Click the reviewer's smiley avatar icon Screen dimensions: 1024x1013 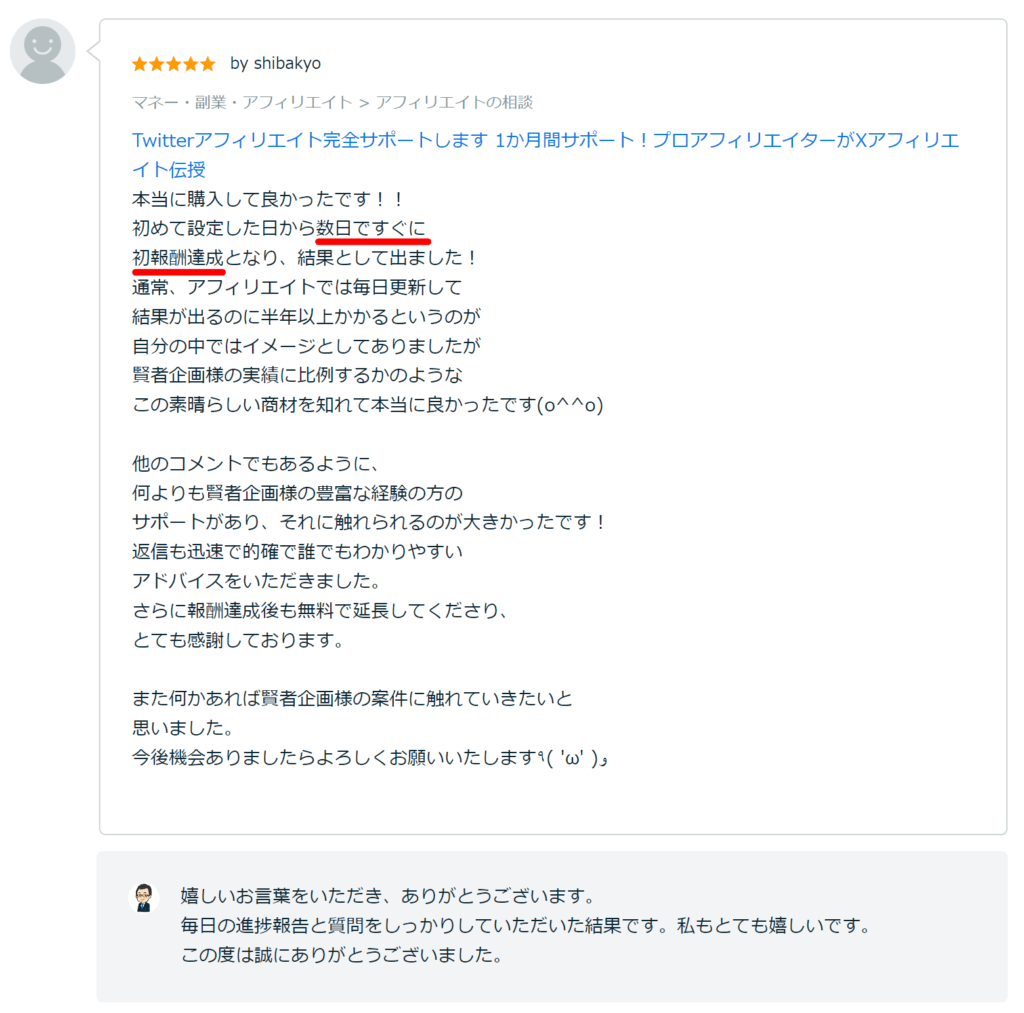[42, 50]
